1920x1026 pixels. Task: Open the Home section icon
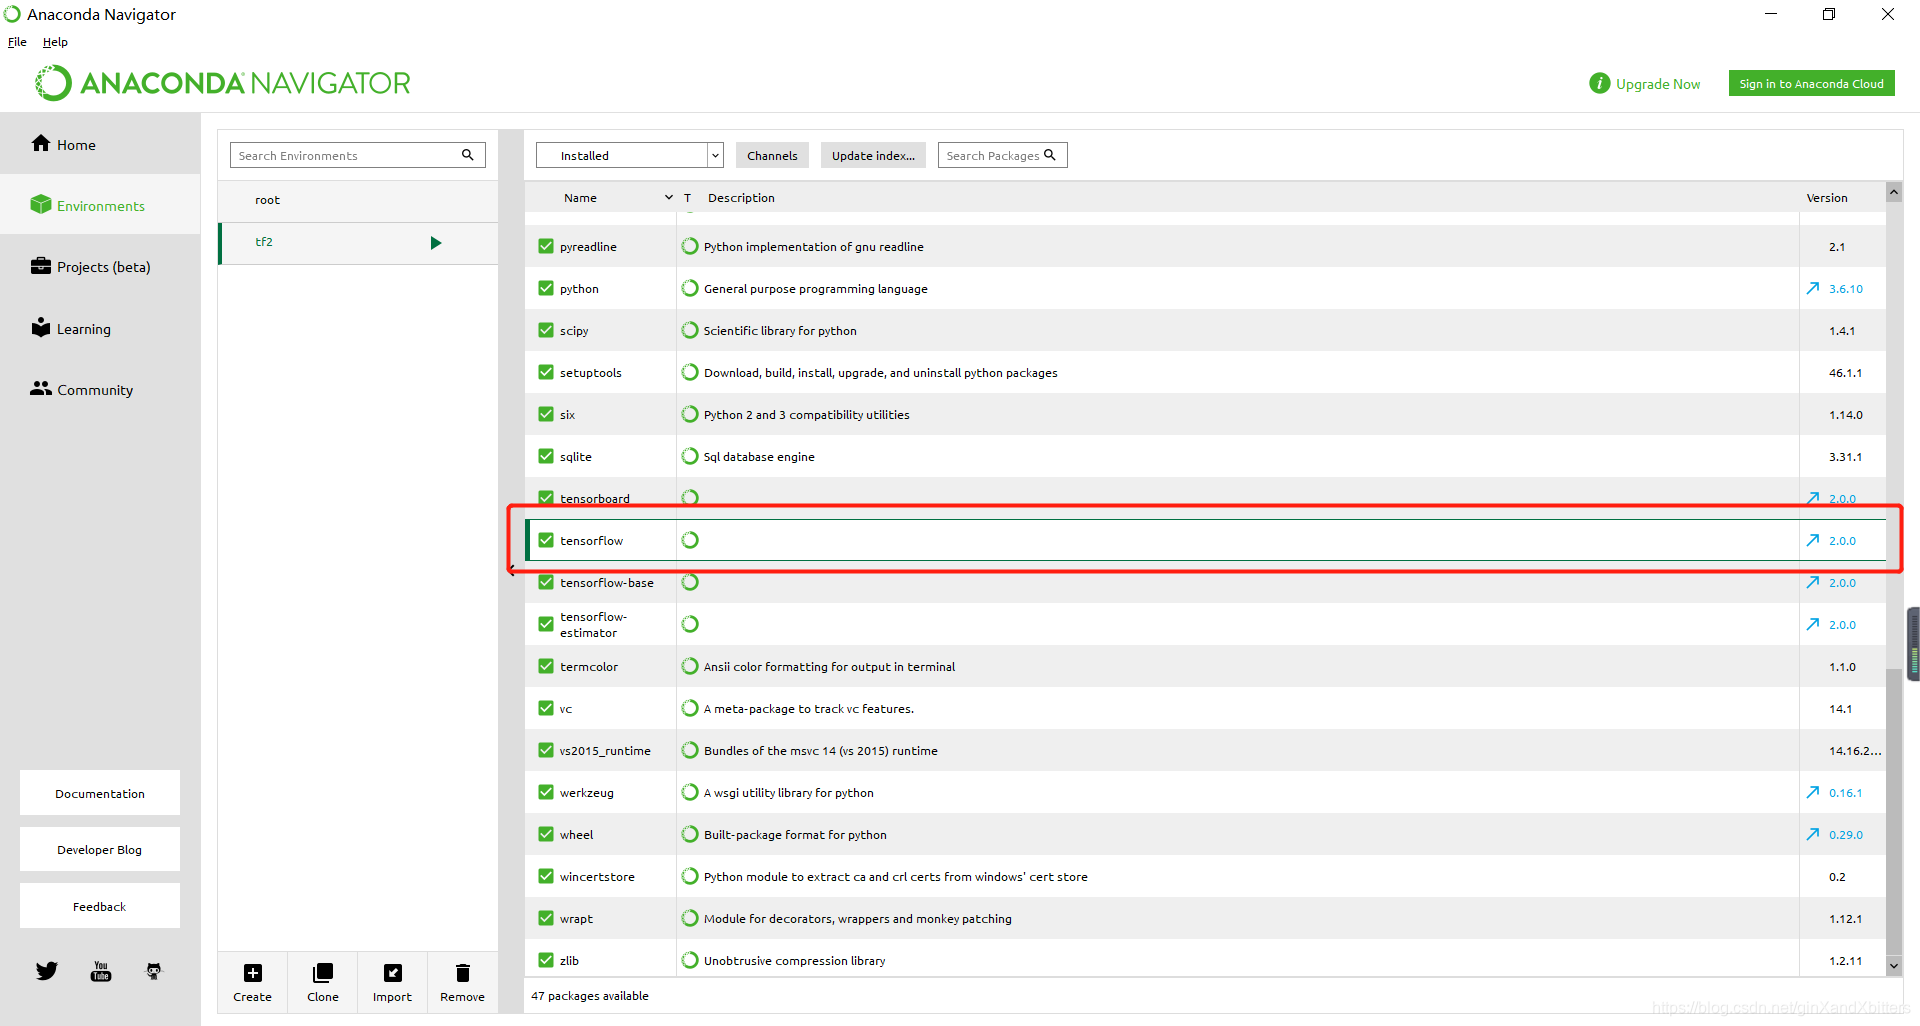tap(41, 143)
